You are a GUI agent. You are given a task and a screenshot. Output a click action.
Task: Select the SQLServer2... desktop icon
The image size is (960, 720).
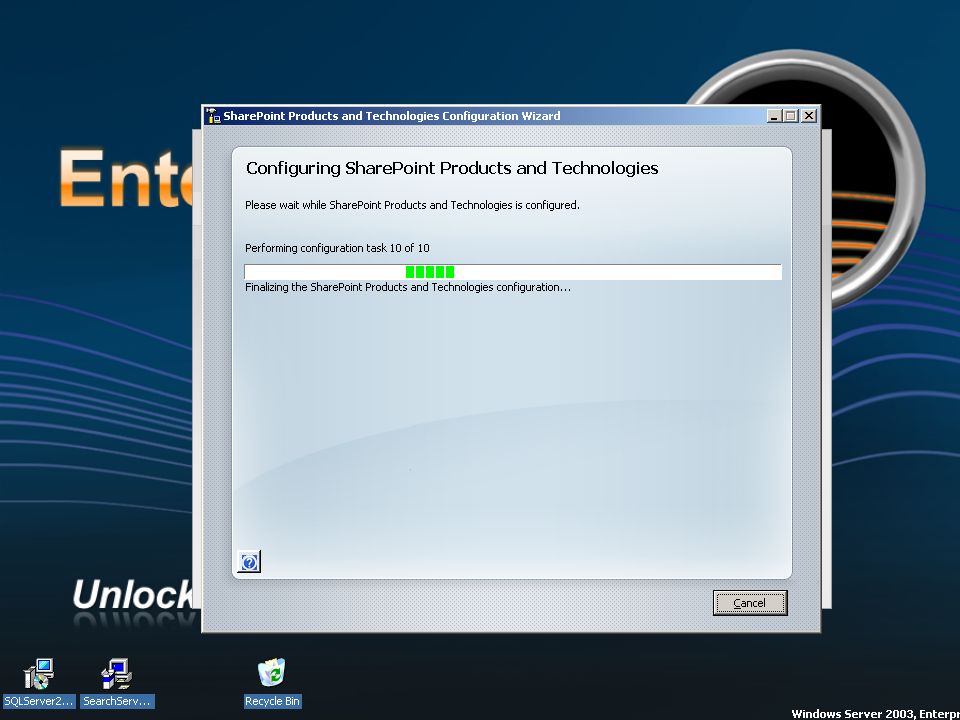[x=39, y=682]
